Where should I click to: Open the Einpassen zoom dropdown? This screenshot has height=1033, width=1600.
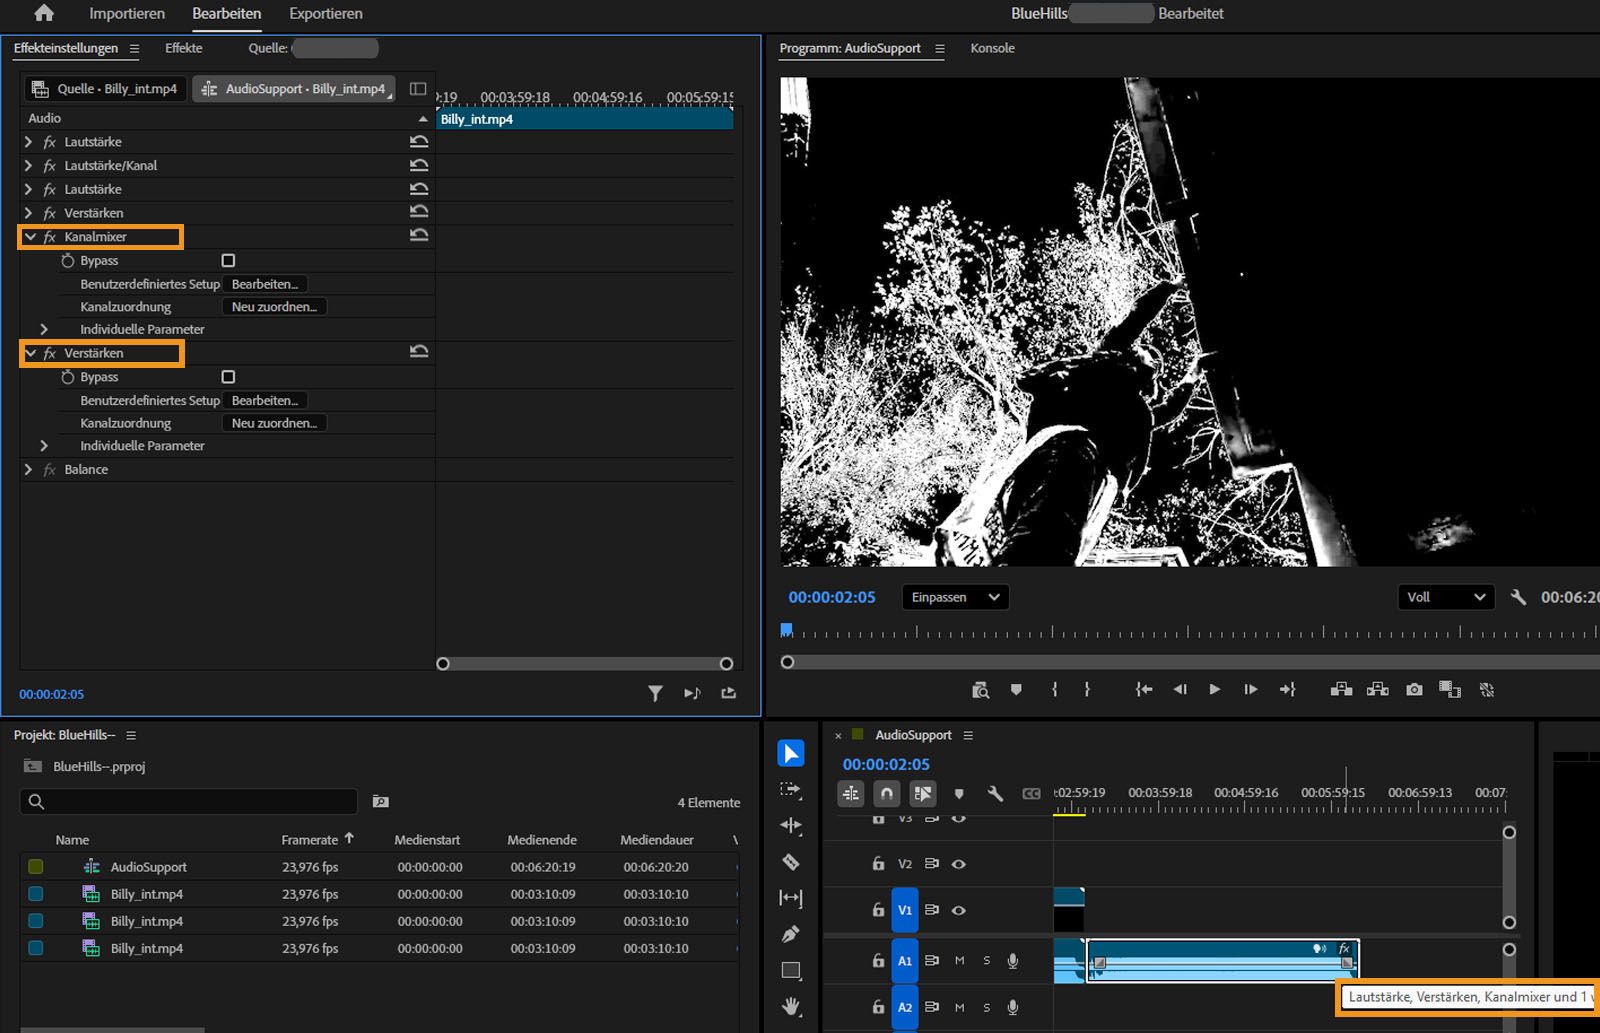pos(954,597)
